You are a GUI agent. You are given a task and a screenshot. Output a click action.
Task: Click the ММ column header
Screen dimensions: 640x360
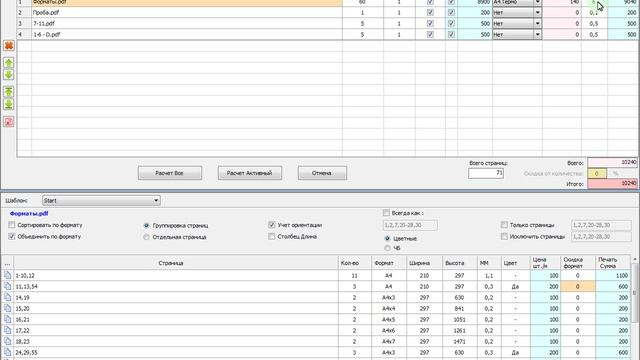tap(489, 263)
